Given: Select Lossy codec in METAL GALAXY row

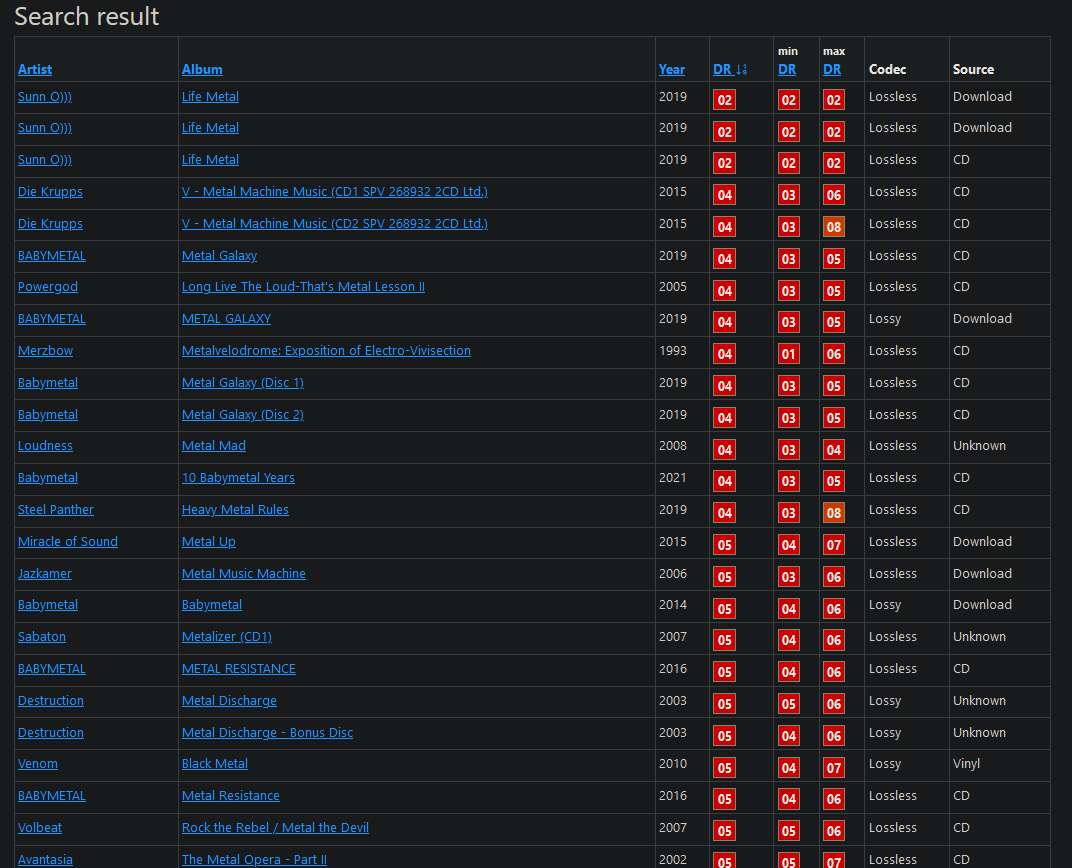Looking at the screenshot, I should point(885,318).
